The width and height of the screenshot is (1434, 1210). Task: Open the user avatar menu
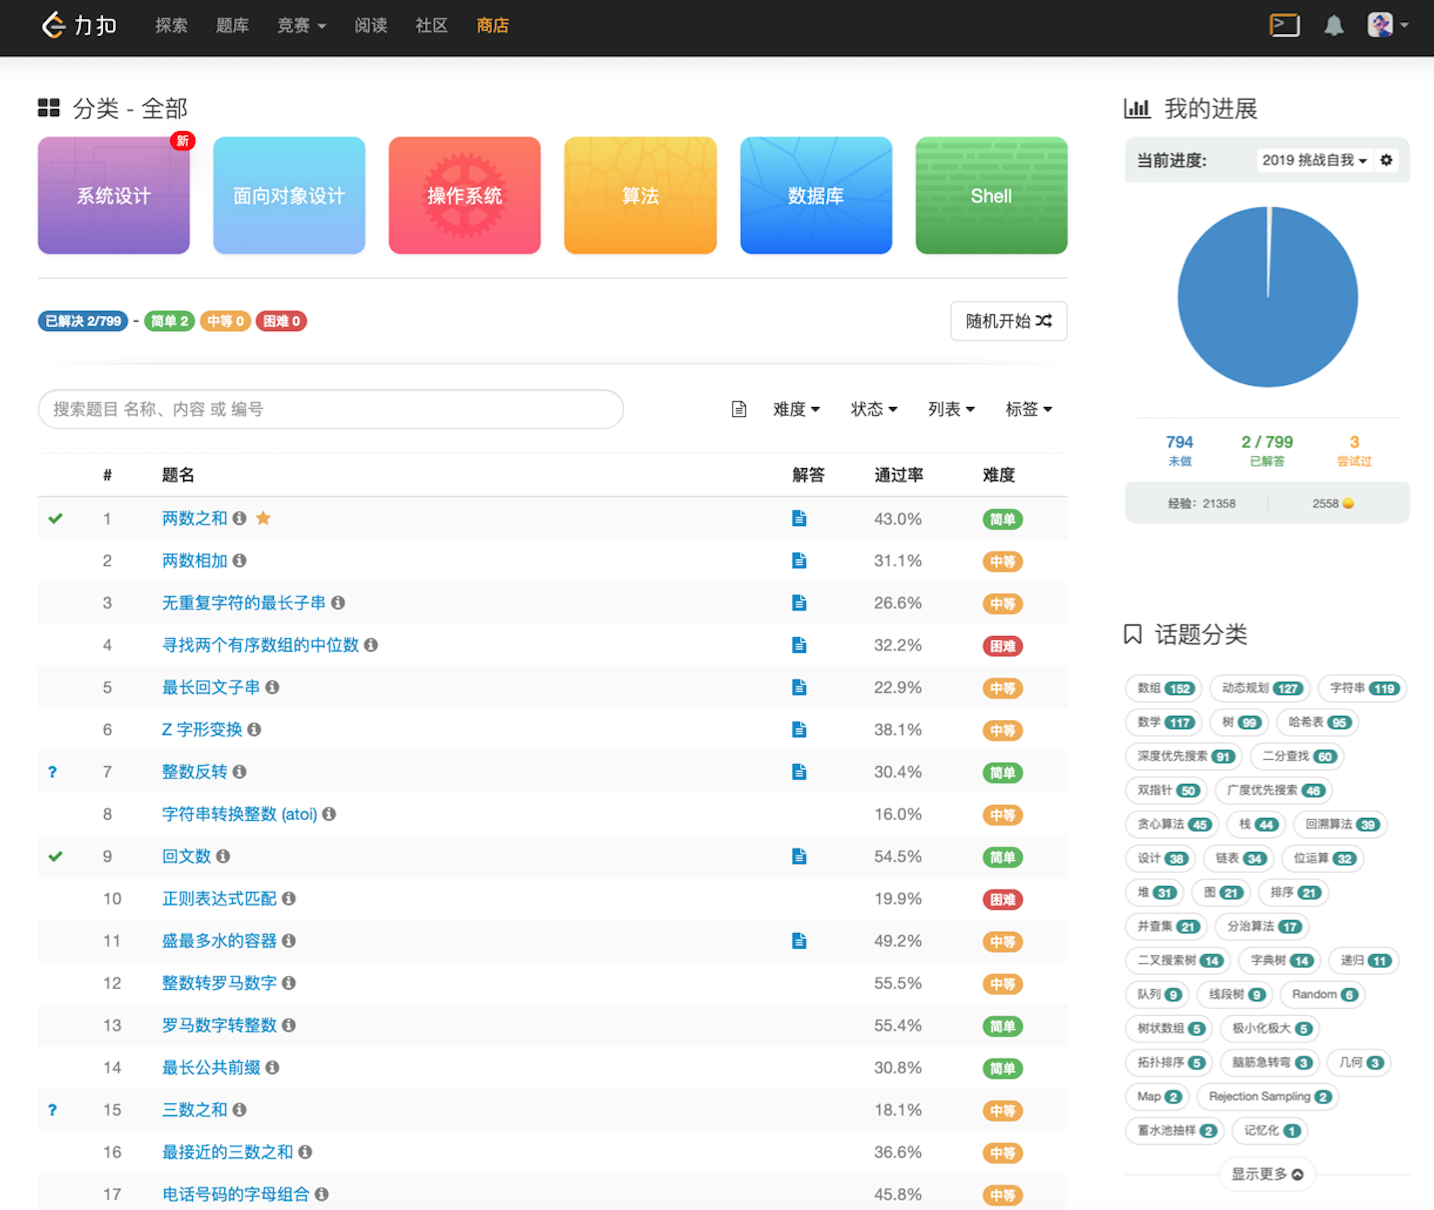[1388, 25]
